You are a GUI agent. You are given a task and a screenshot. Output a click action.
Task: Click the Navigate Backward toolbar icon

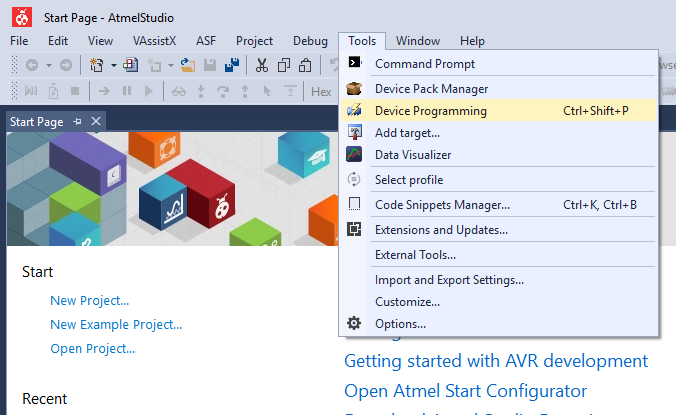click(x=32, y=66)
